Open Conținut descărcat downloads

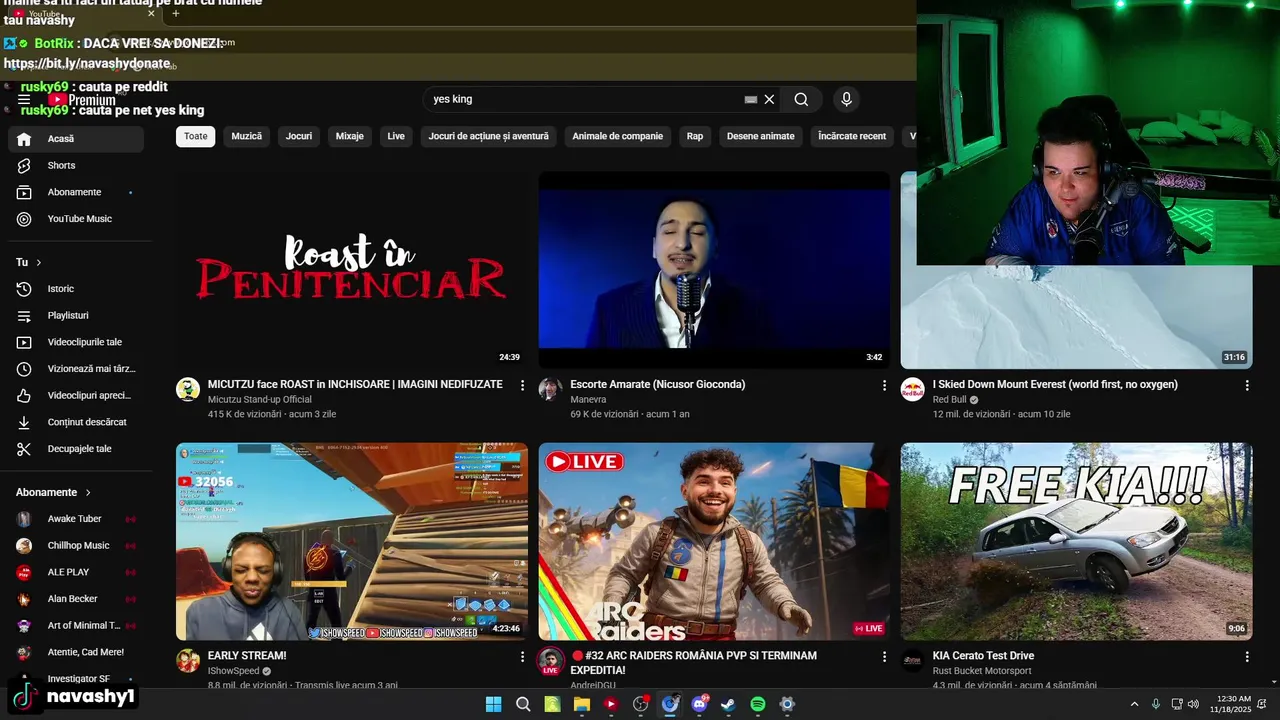click(76, 422)
